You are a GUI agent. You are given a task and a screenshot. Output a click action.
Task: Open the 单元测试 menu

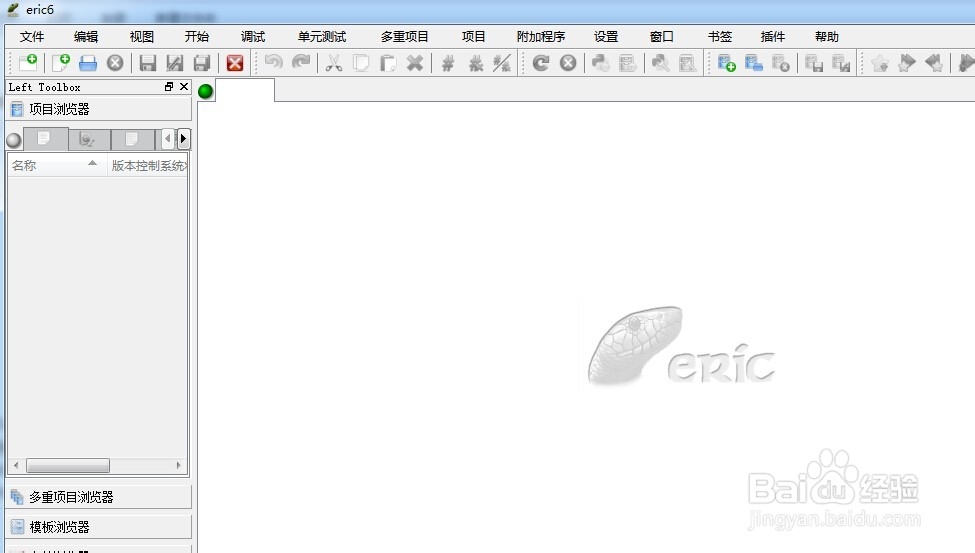(321, 37)
